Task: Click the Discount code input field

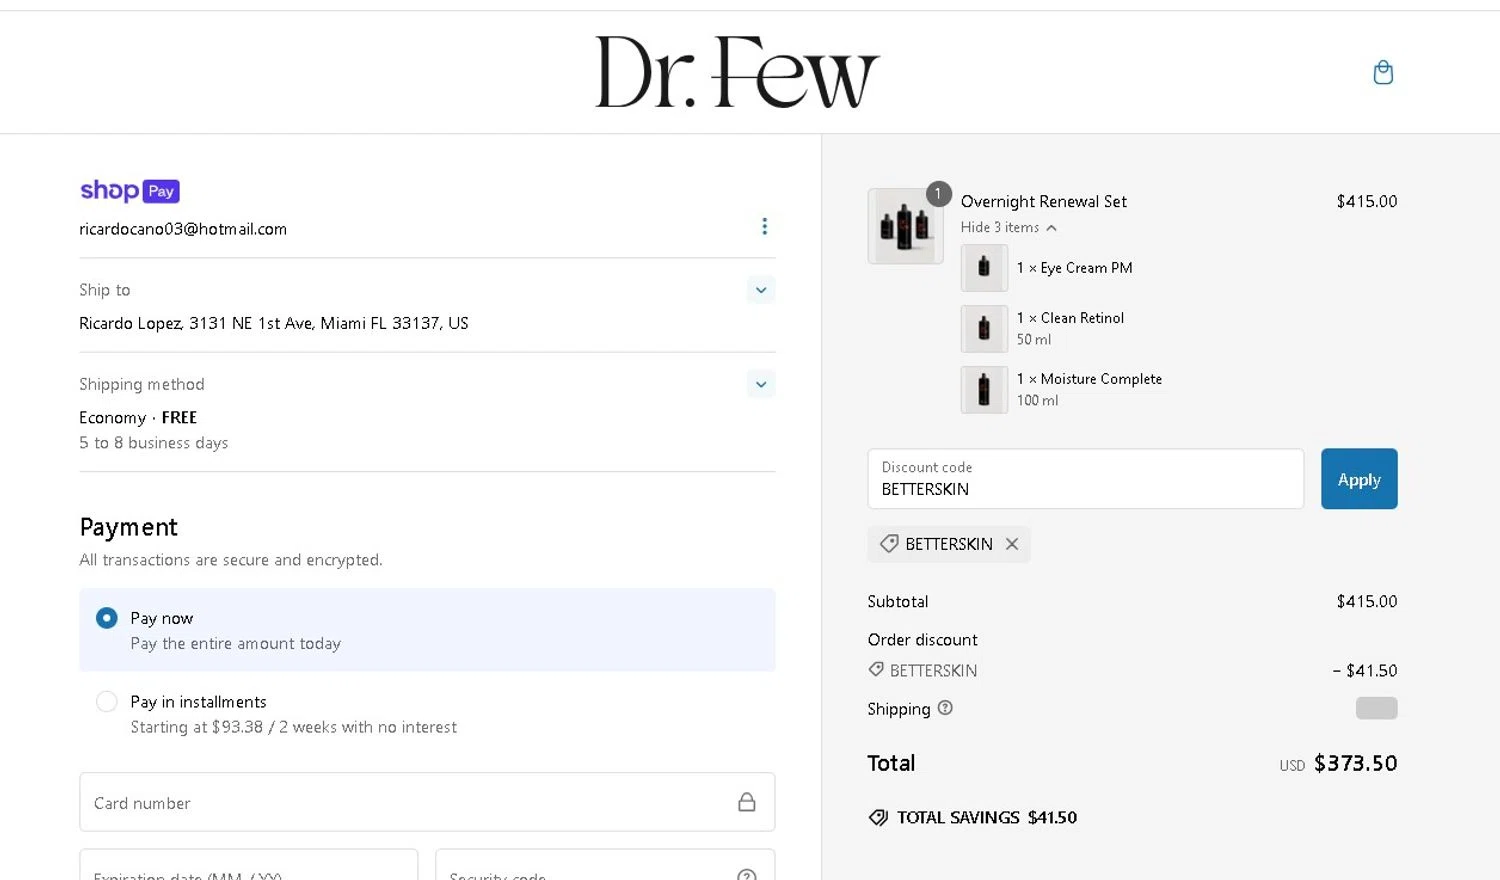Action: [x=1085, y=479]
